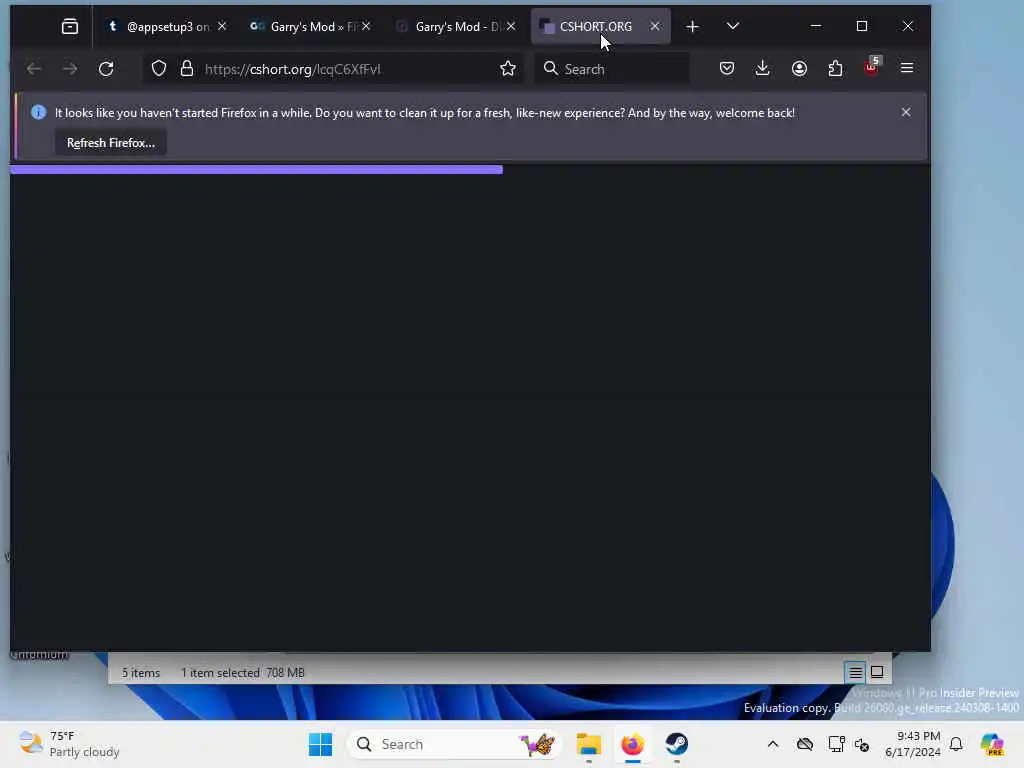Viewport: 1024px width, 768px height.
Task: Expand the list all tabs dropdown
Action: coord(733,26)
